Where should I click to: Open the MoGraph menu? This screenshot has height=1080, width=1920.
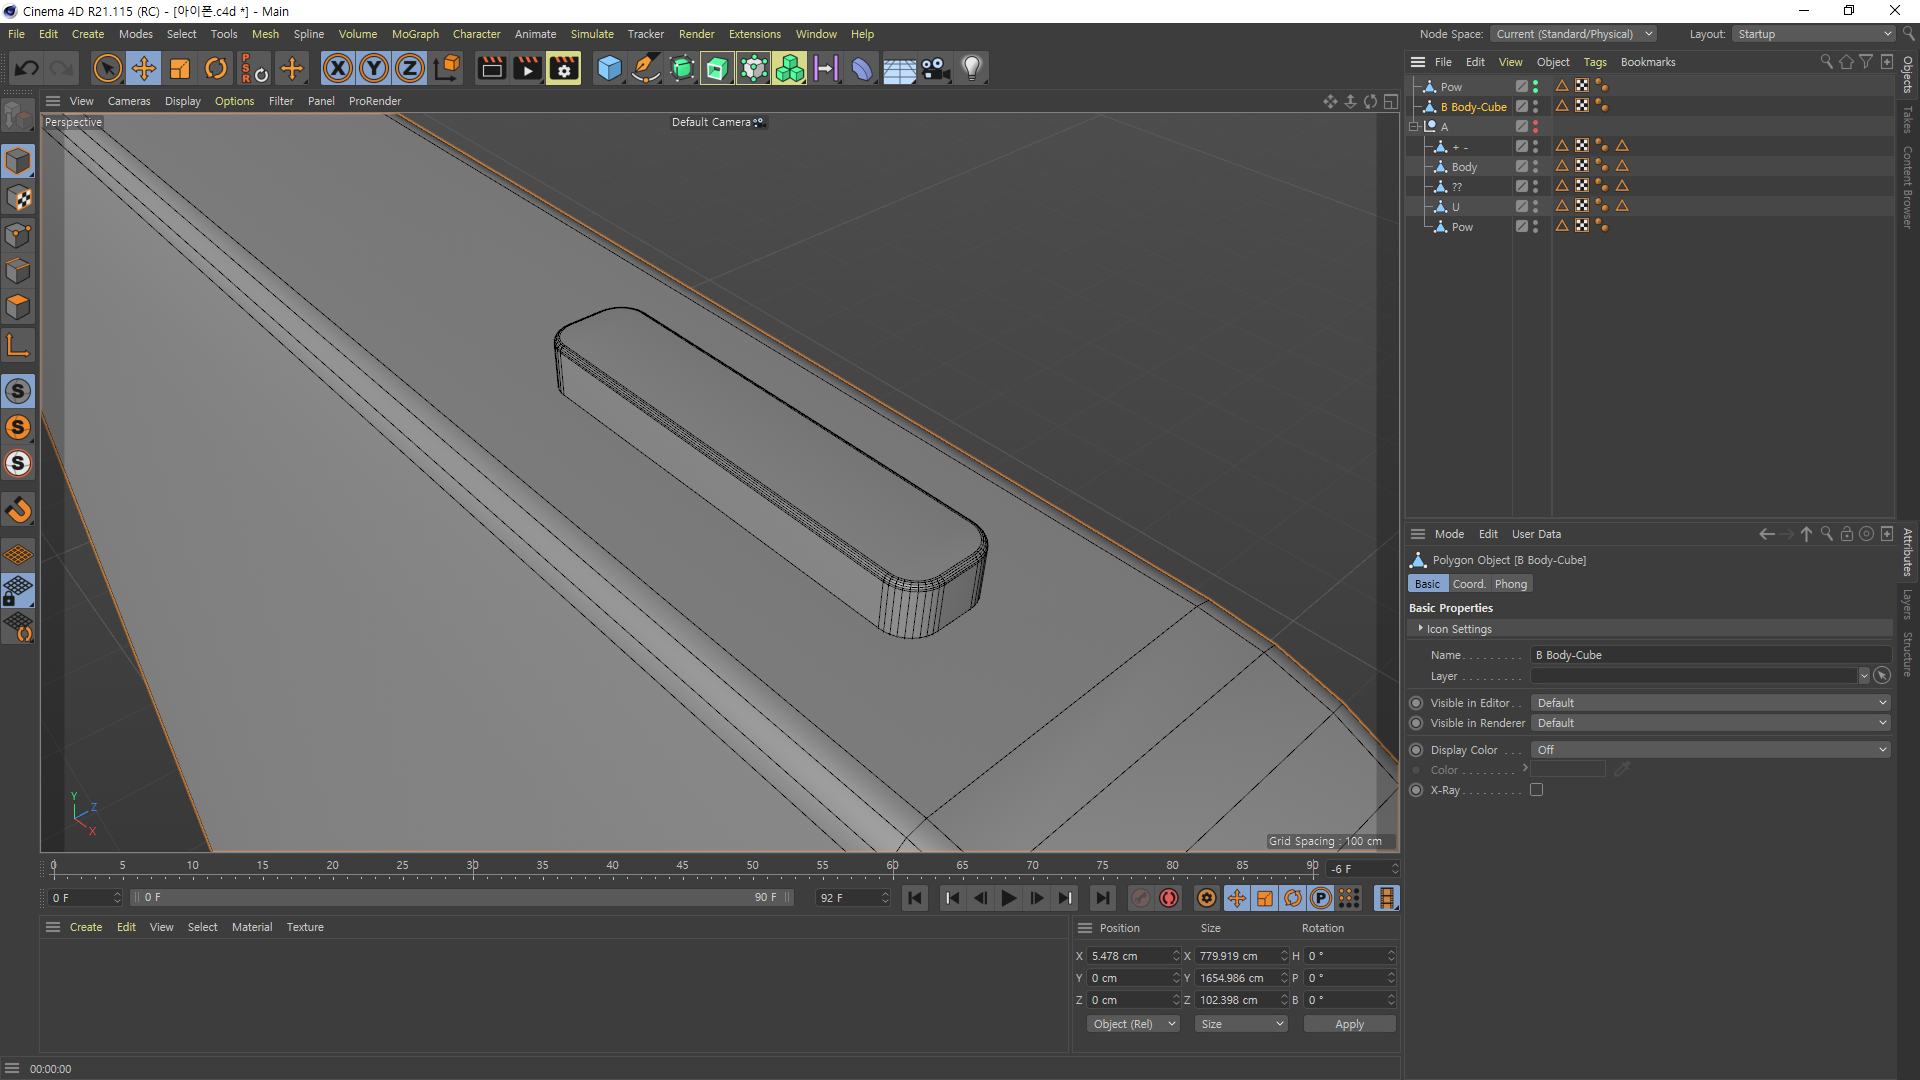point(414,34)
